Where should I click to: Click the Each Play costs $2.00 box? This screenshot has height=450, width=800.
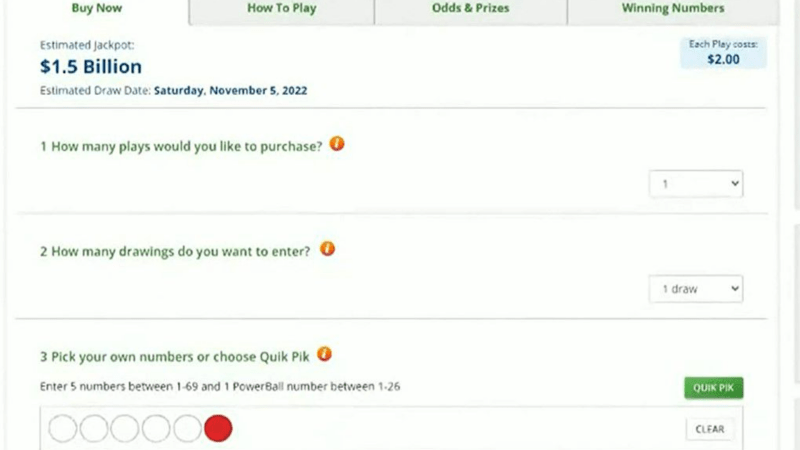click(723, 53)
